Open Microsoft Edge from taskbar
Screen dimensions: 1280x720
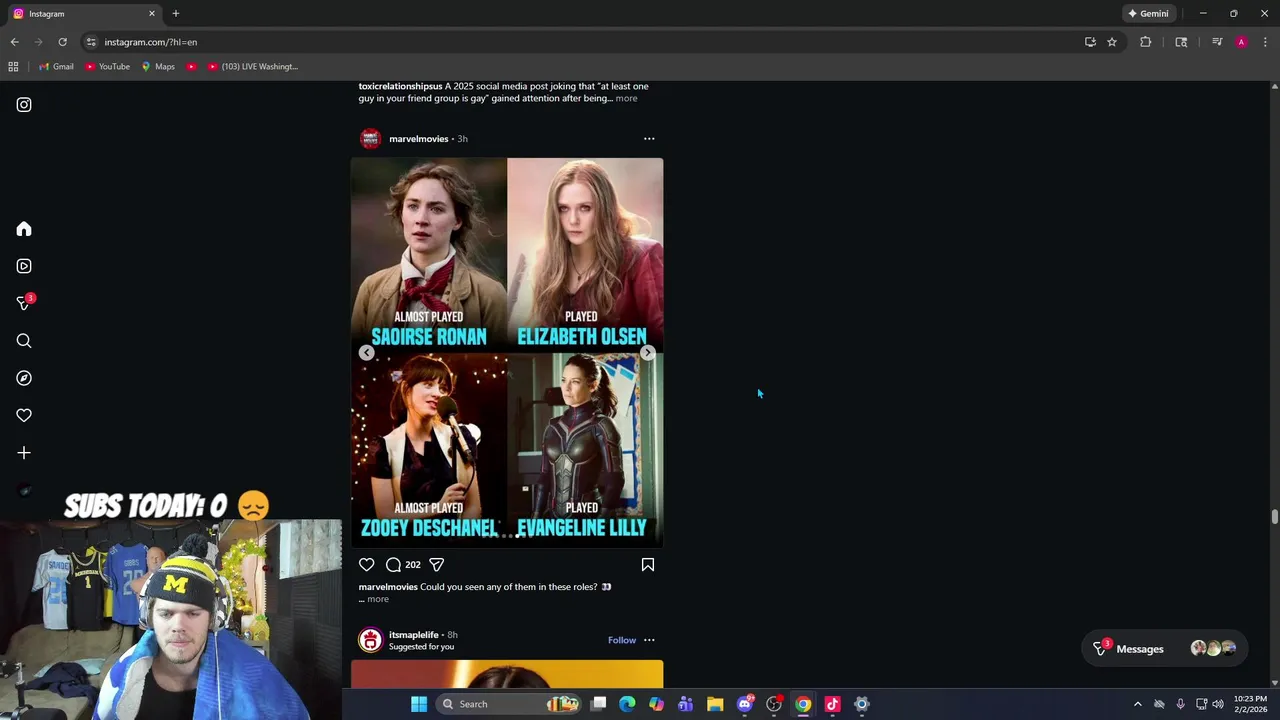627,704
